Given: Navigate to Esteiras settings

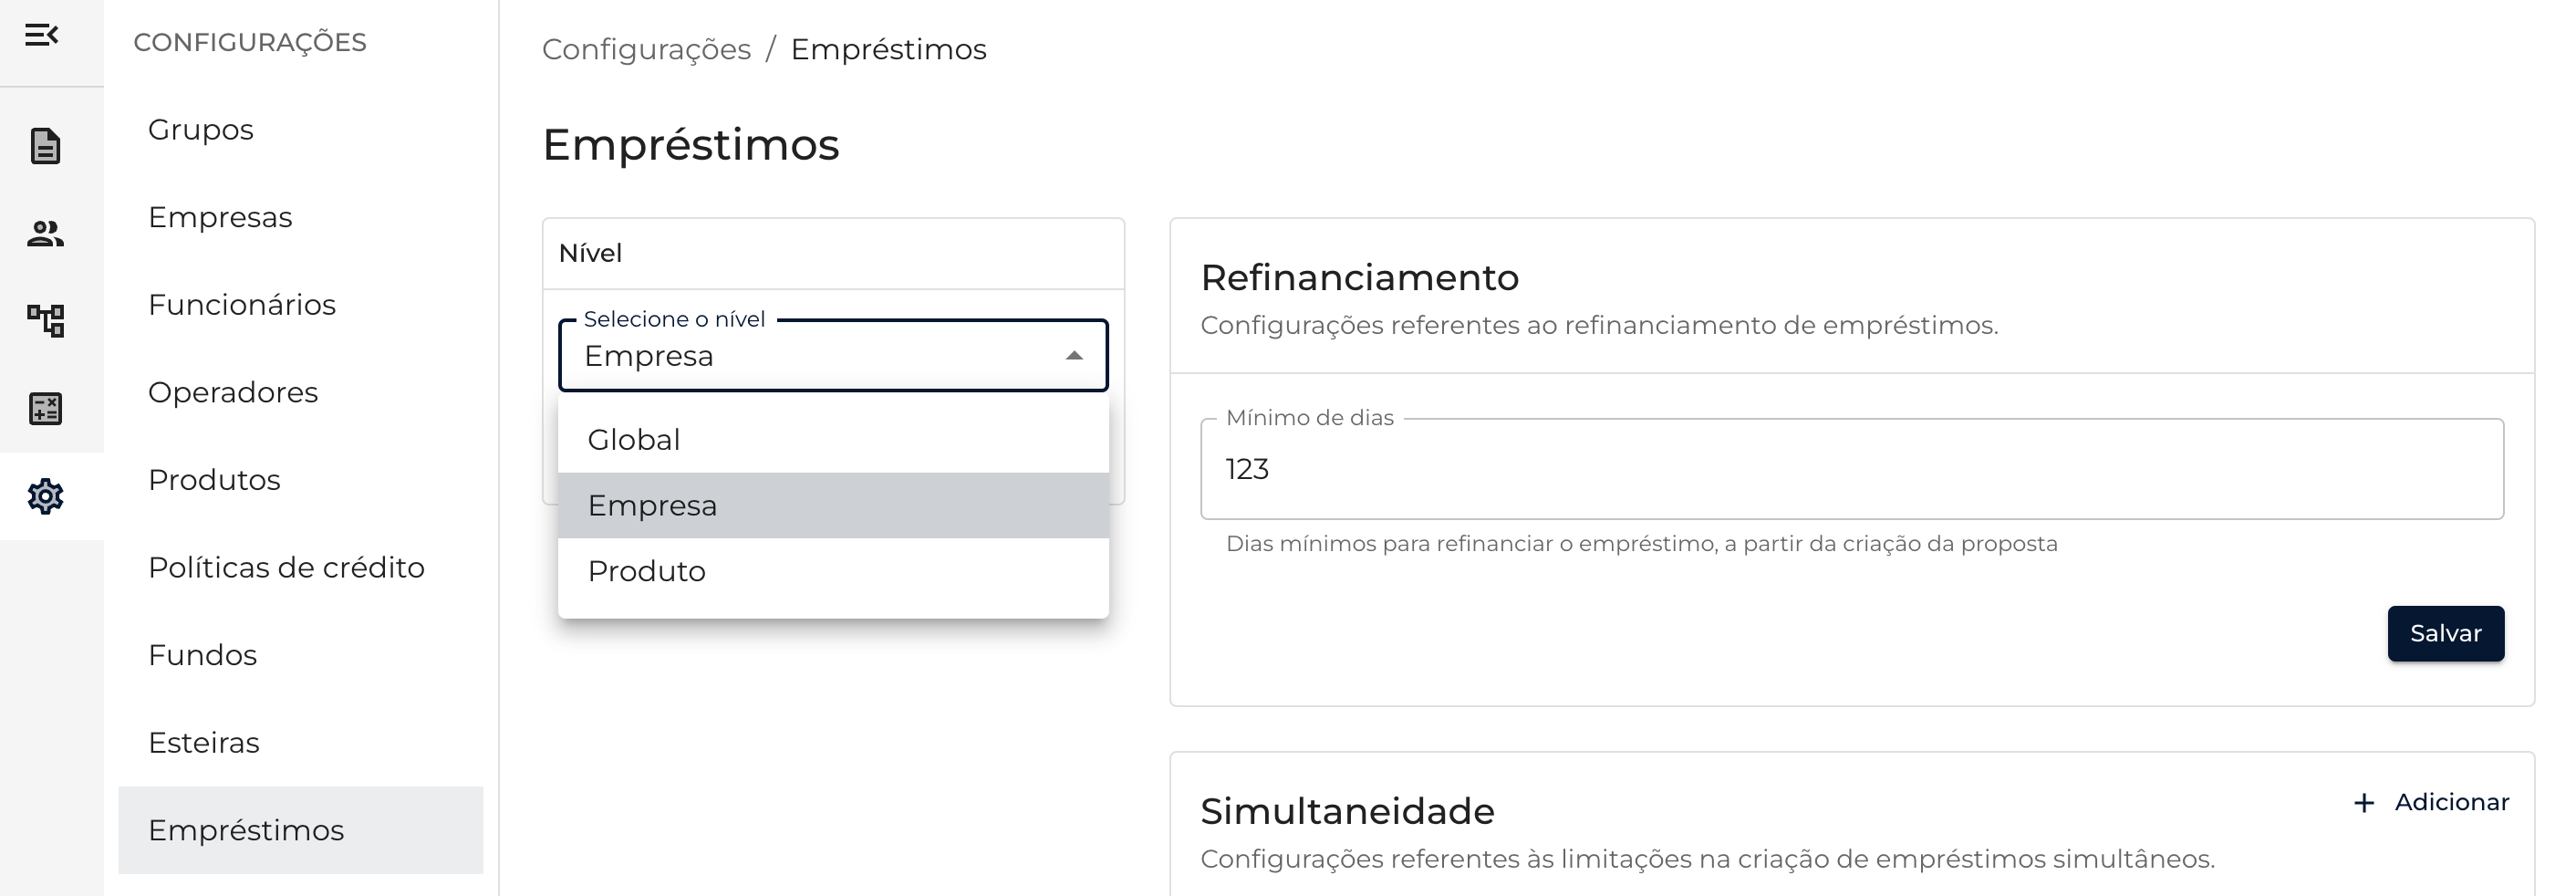Looking at the screenshot, I should [204, 743].
